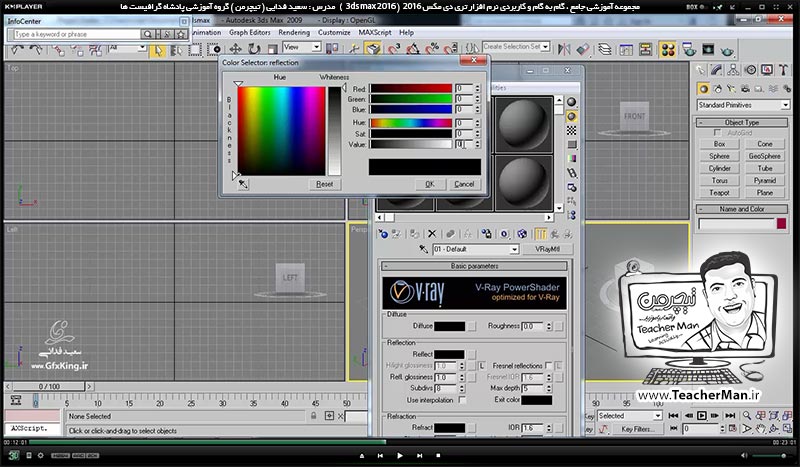Open the Material Editor four-spheres icon
Viewport: 800px width, 467px height.
point(667,50)
